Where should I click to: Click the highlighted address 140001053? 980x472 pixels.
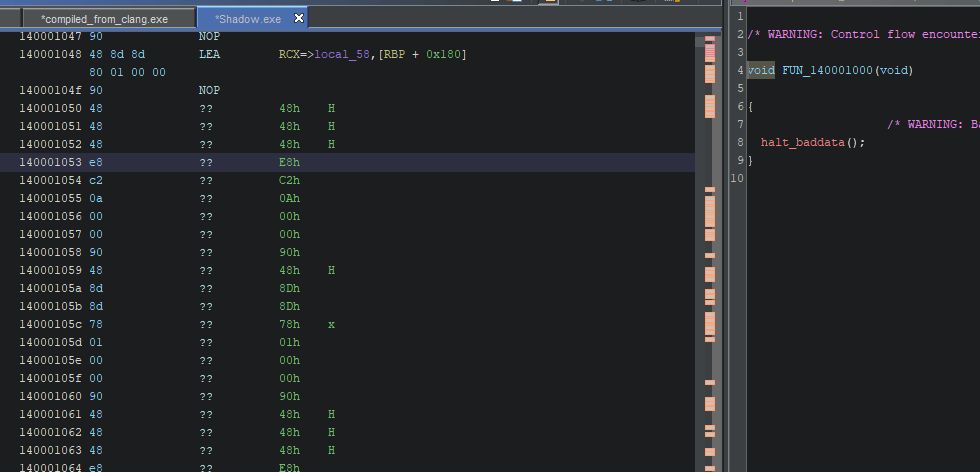[51, 163]
